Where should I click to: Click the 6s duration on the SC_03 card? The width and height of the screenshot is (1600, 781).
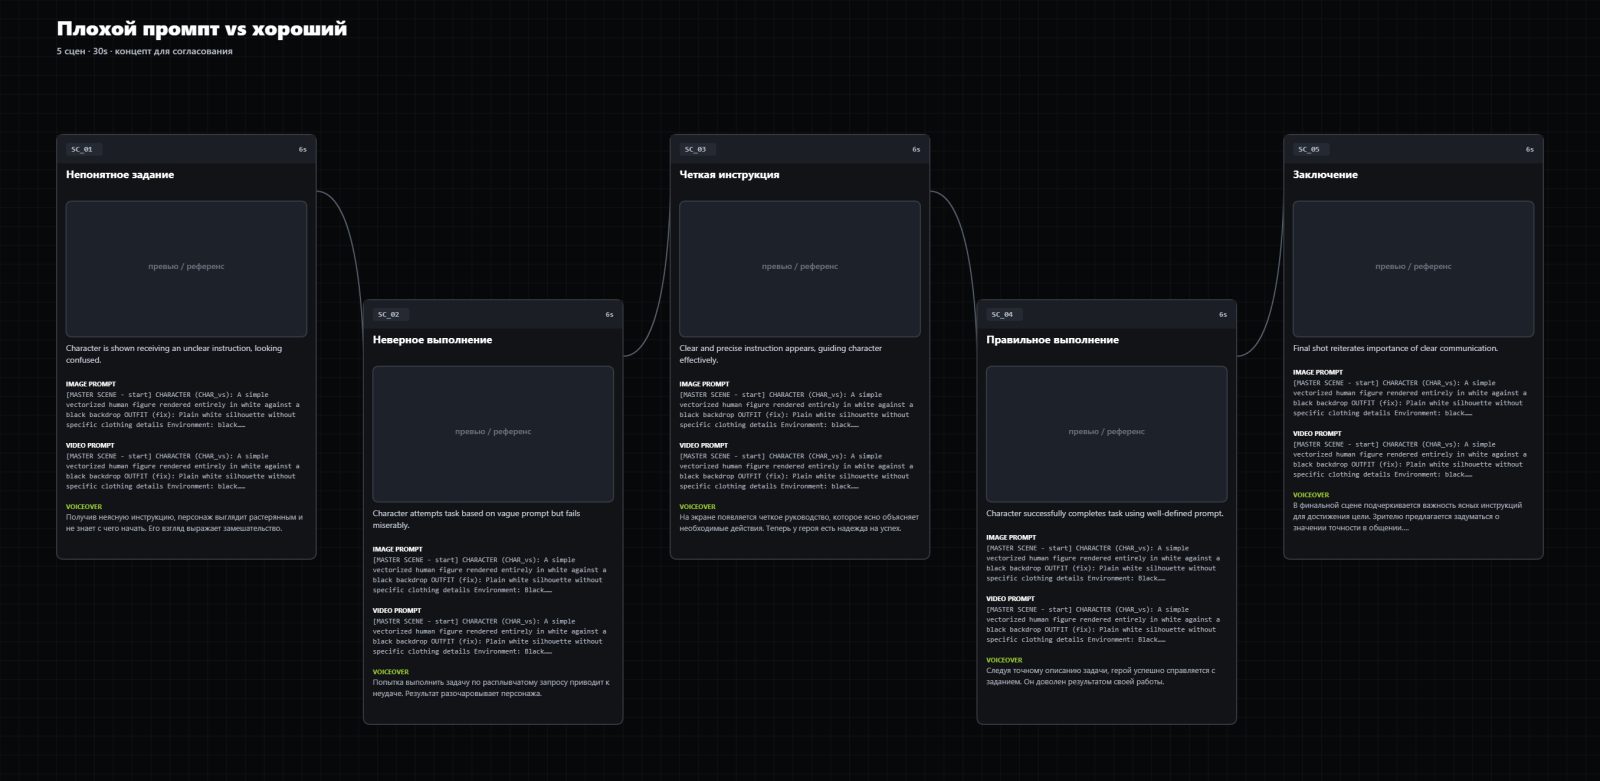[x=916, y=149]
